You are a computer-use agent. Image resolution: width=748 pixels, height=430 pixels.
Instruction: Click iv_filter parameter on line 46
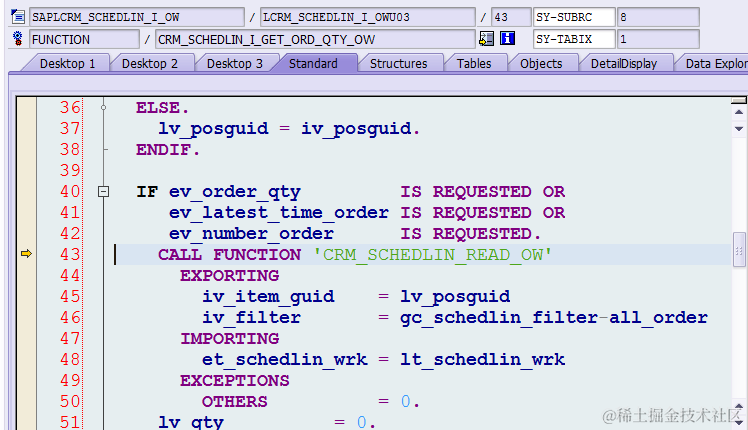click(x=251, y=317)
